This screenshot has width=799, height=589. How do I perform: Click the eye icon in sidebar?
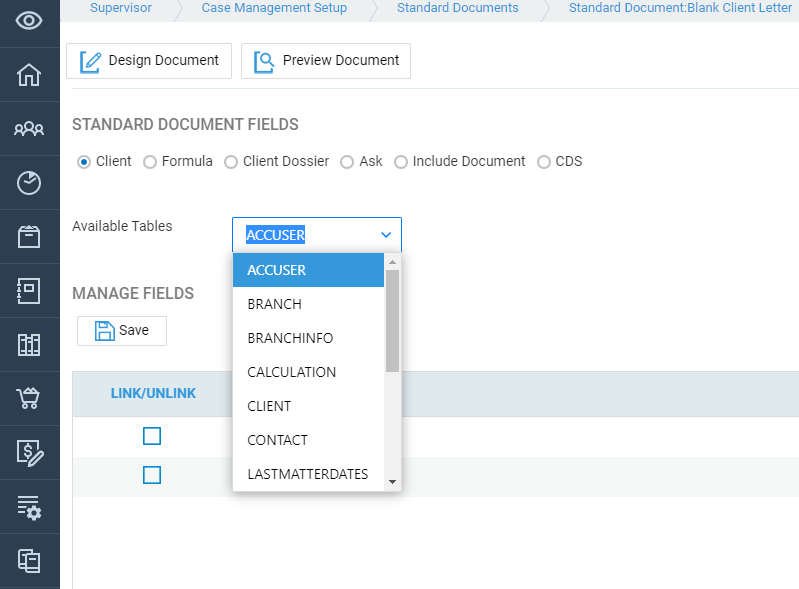(x=29, y=20)
